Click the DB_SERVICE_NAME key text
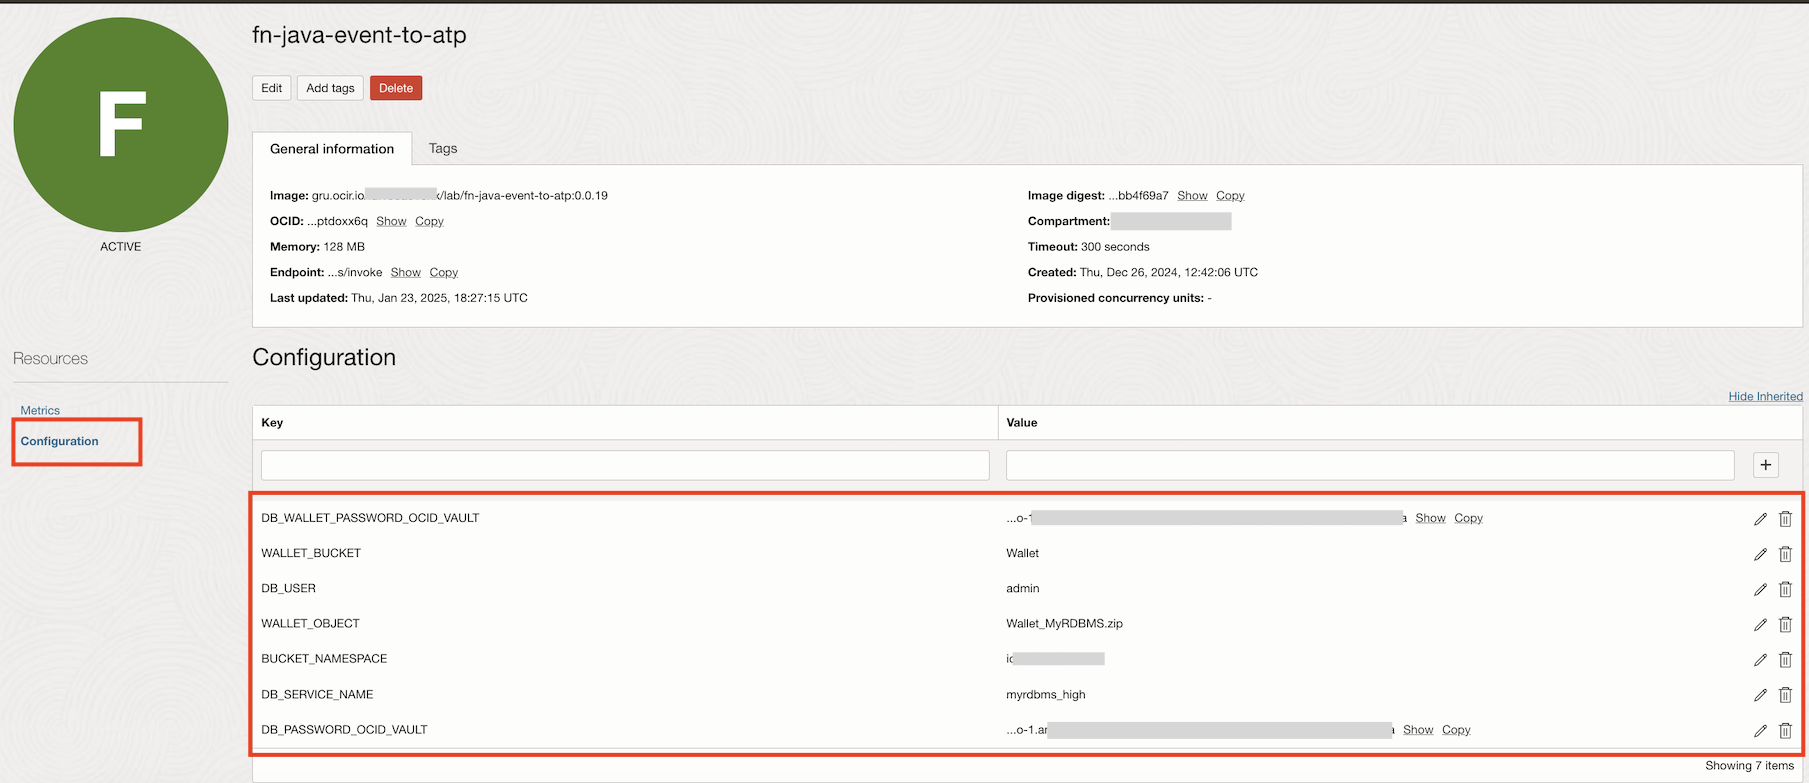 [x=317, y=695]
